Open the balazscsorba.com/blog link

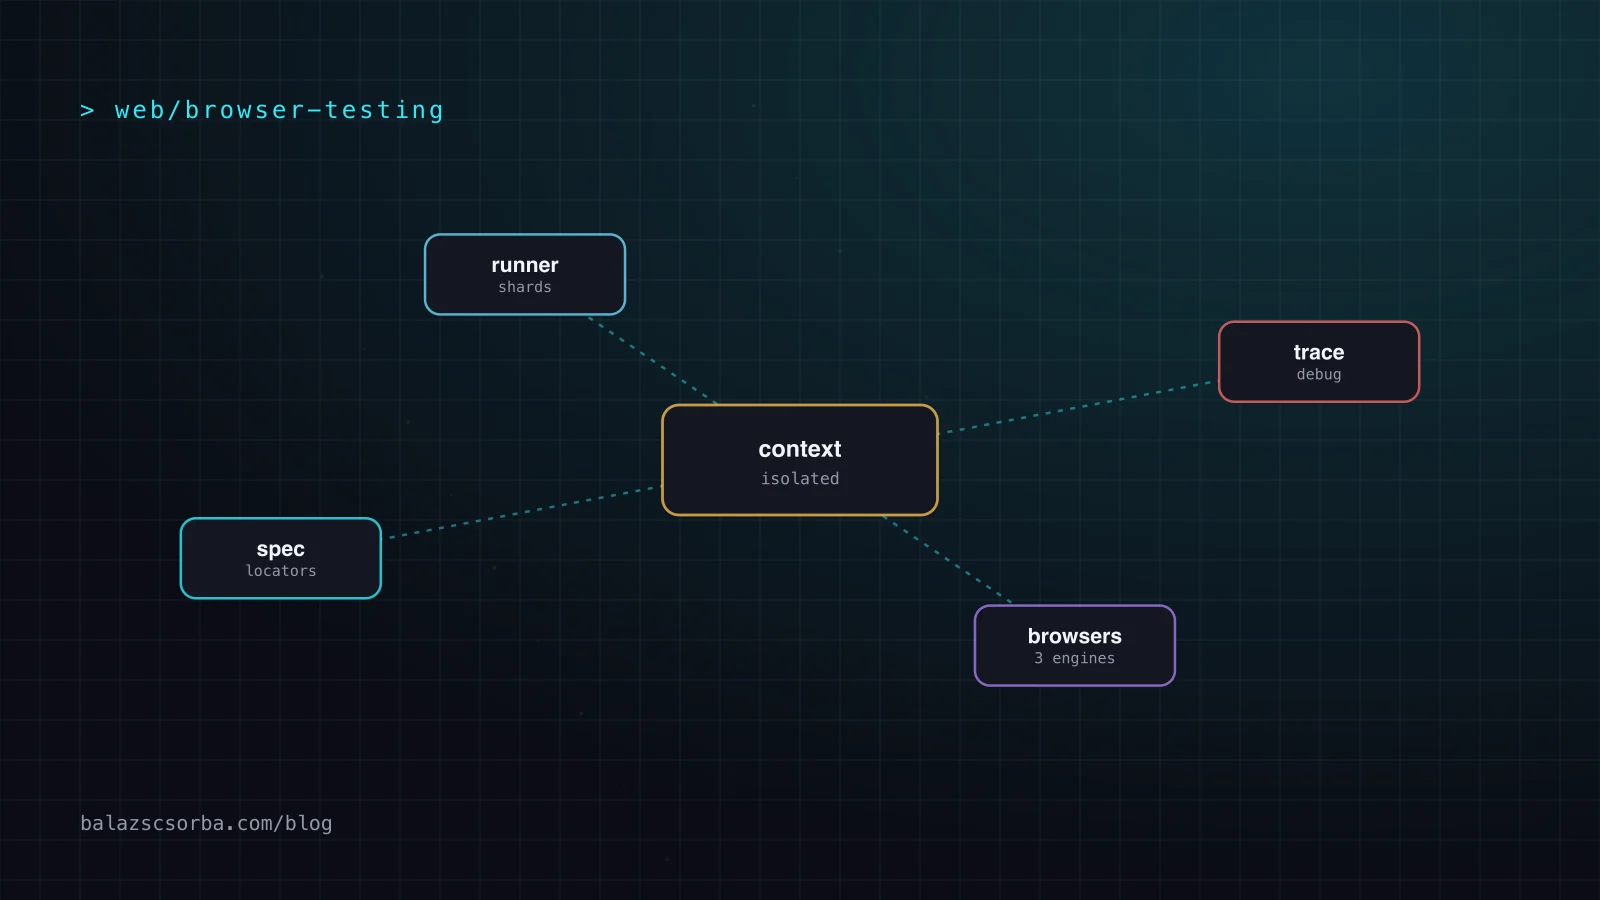click(x=206, y=823)
